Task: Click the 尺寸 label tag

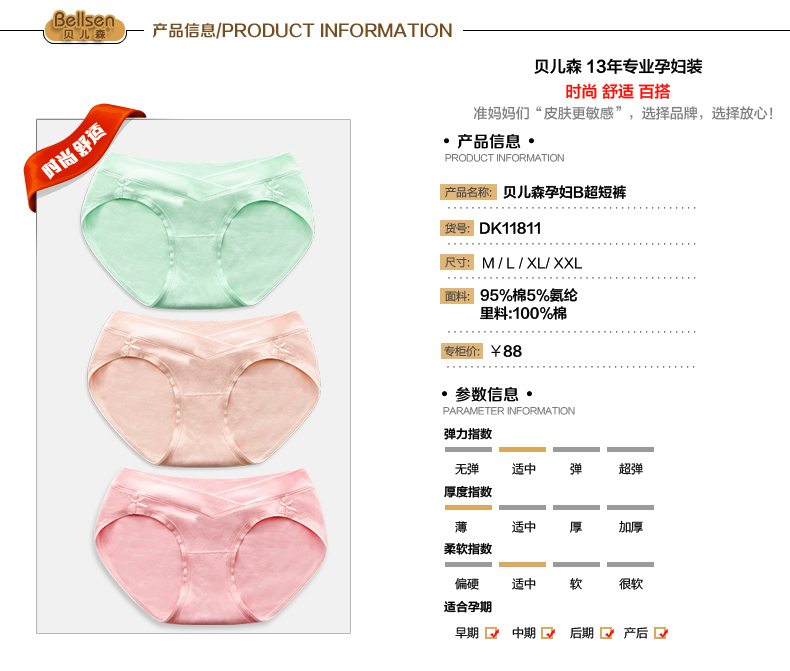Action: point(456,262)
